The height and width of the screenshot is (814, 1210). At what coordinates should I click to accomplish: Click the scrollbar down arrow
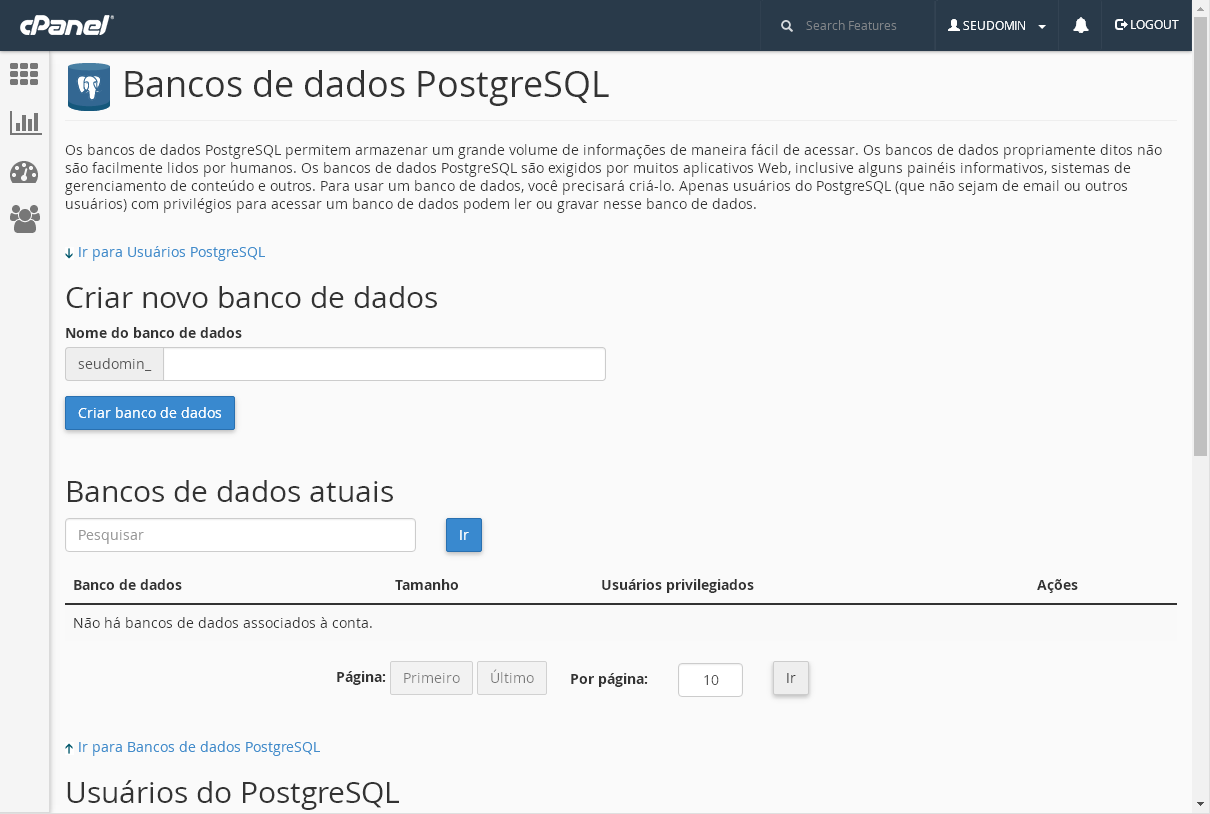pyautogui.click(x=1201, y=804)
